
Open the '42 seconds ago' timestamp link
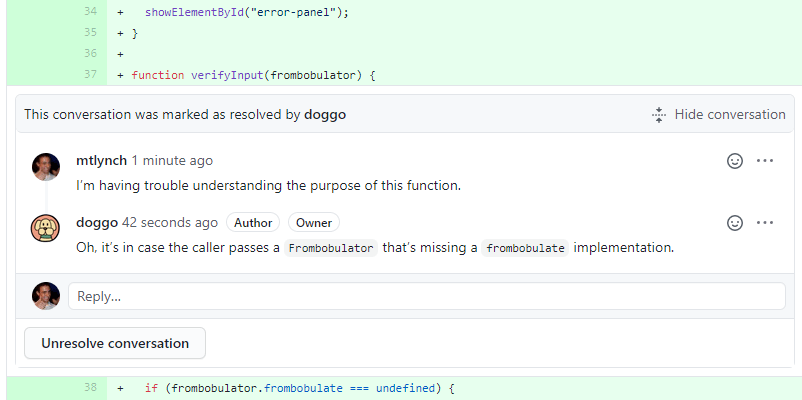pyautogui.click(x=170, y=223)
